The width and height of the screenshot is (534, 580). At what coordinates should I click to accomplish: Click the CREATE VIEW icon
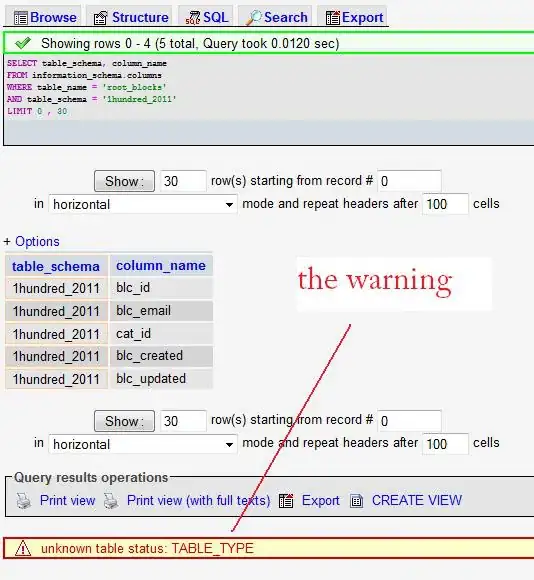[x=356, y=501]
